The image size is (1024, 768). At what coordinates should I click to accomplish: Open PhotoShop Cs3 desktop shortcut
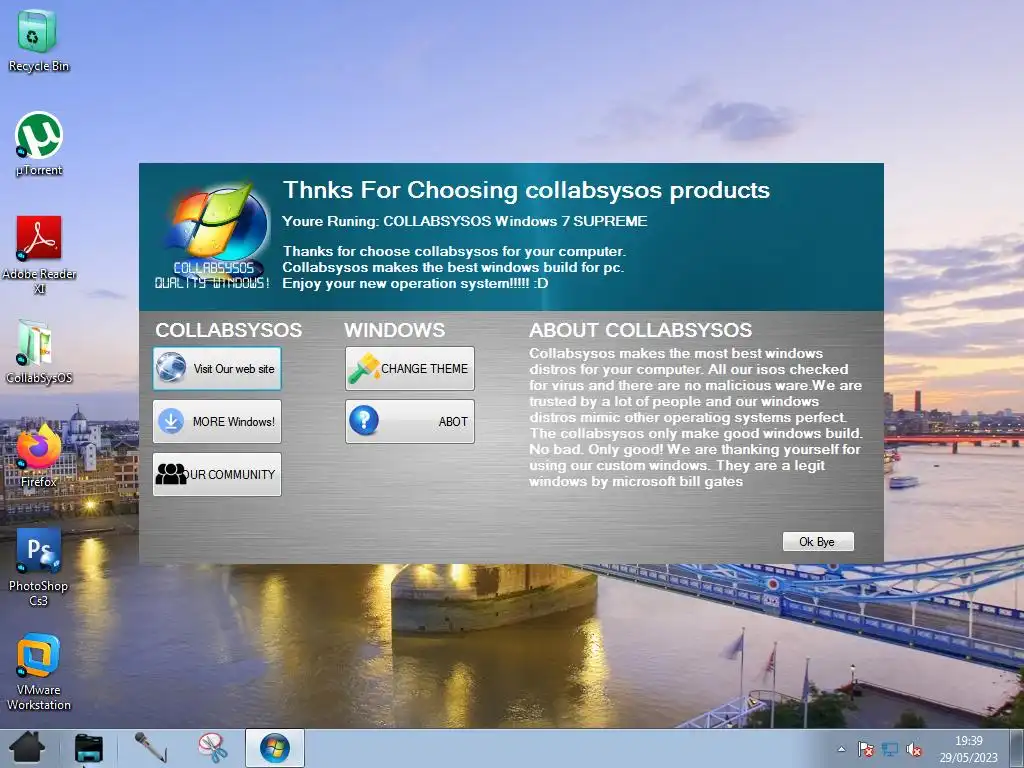pos(39,567)
